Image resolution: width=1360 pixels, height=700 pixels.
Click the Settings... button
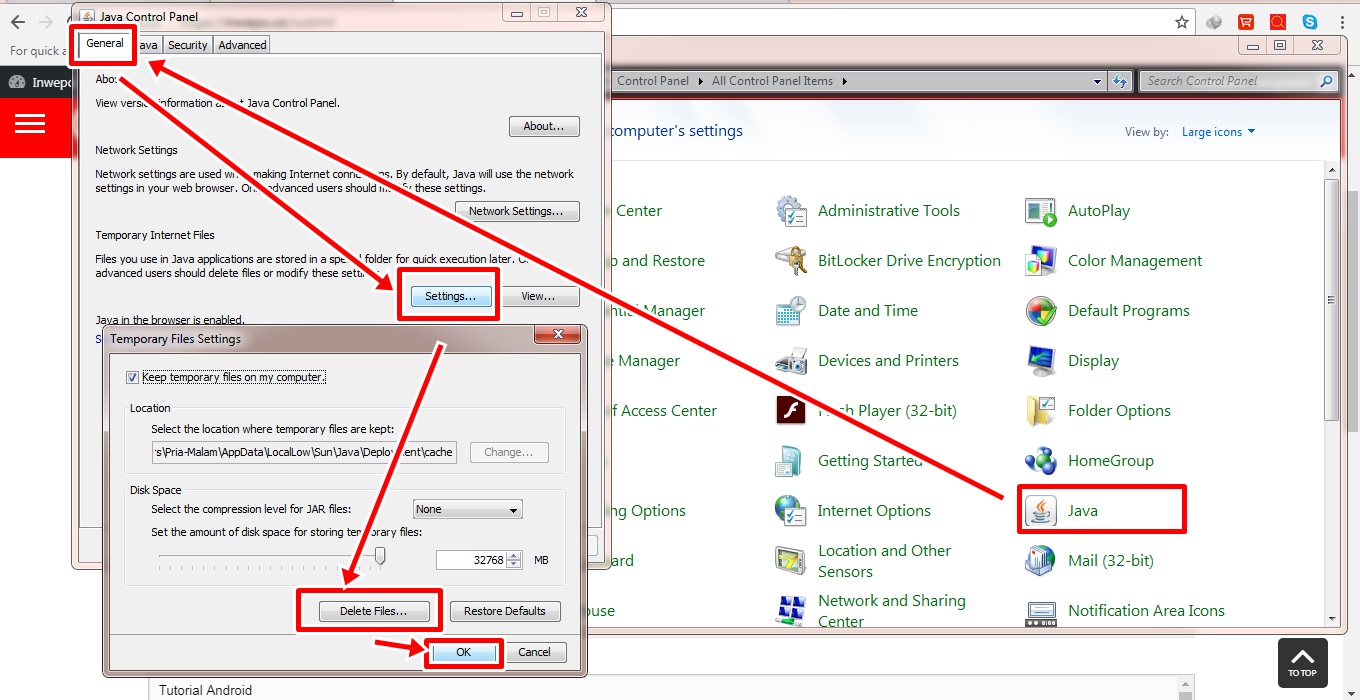450,296
